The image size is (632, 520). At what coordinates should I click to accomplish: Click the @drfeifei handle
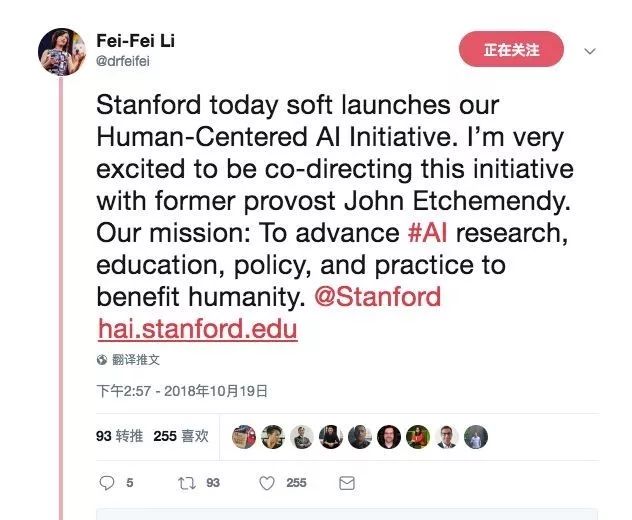125,61
